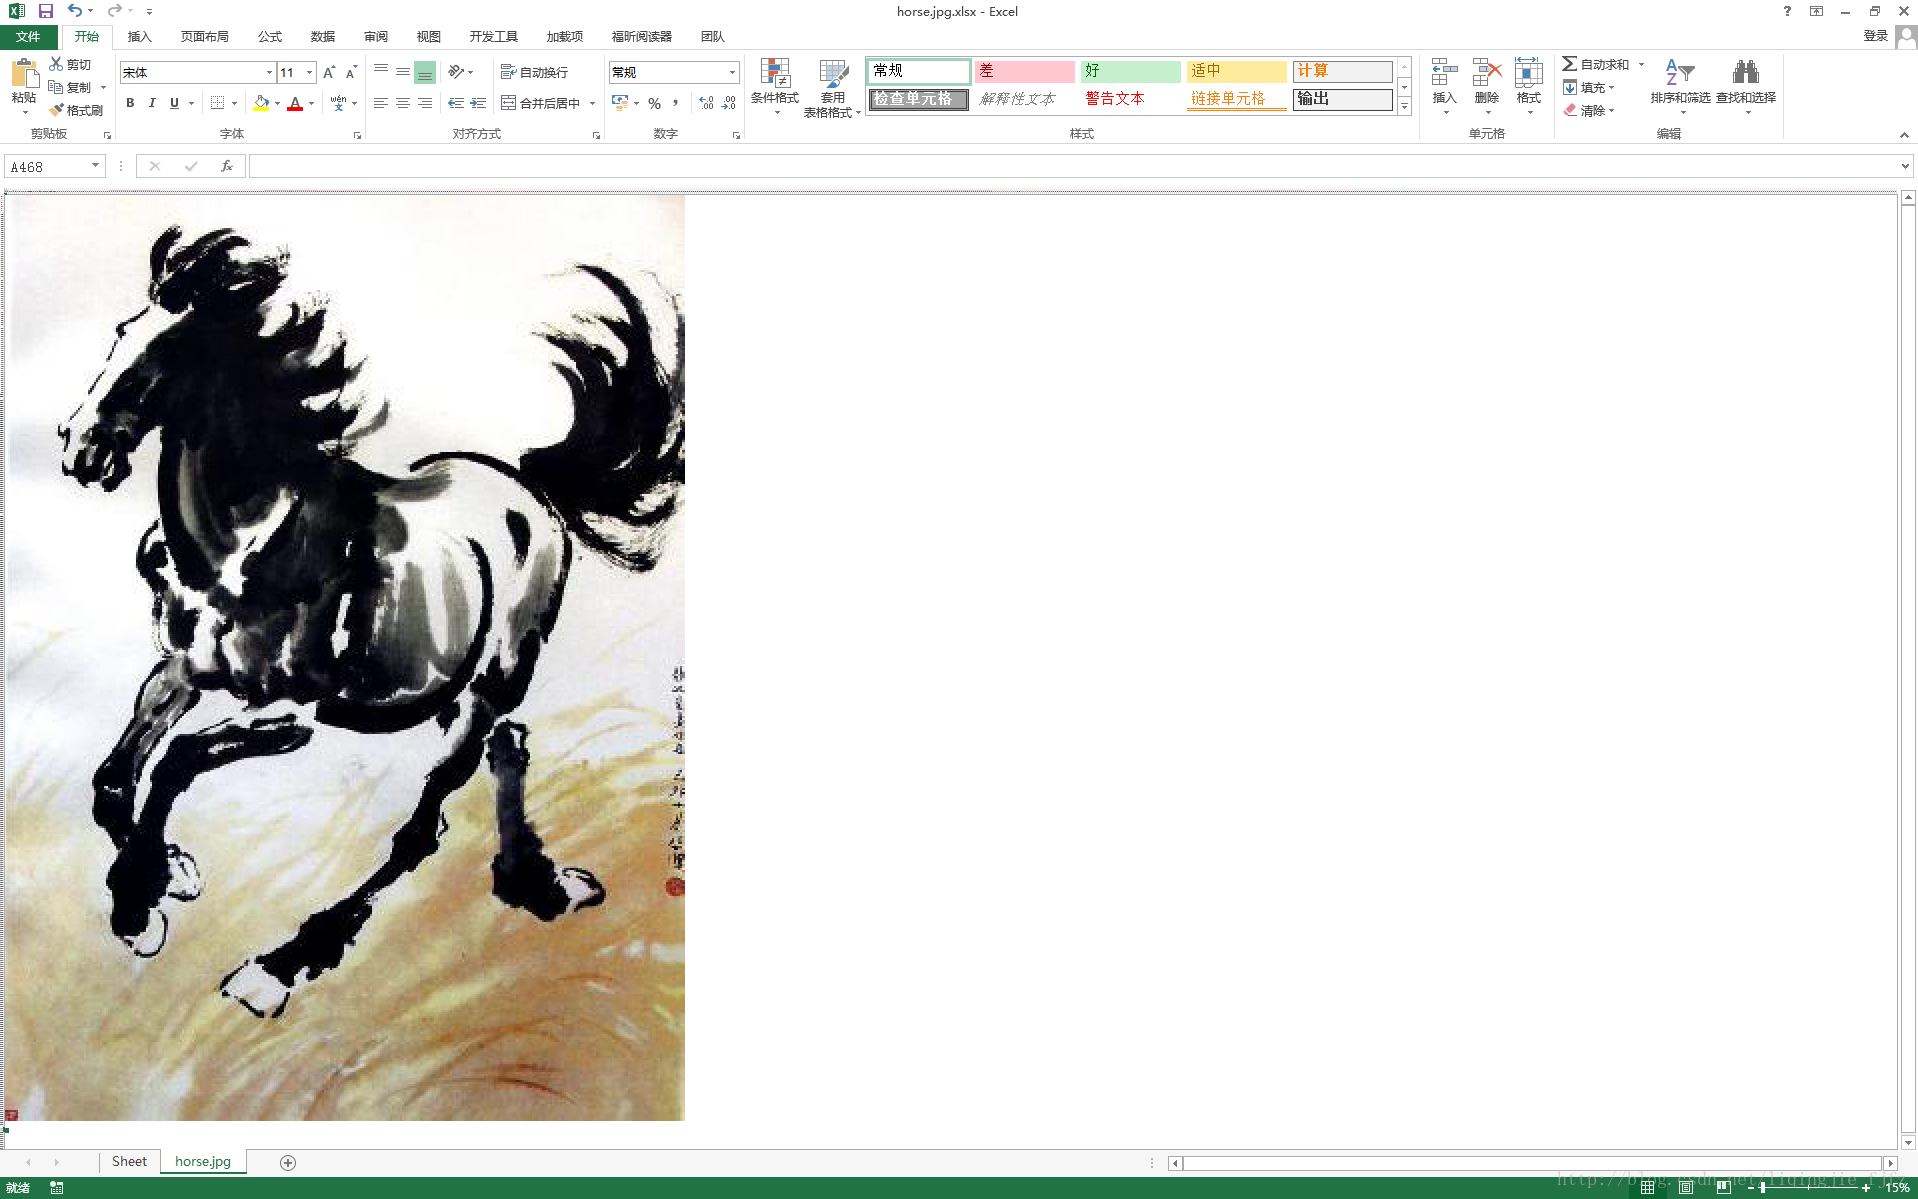Click inside the formula bar input
This screenshot has width=1918, height=1199.
(x=1072, y=166)
